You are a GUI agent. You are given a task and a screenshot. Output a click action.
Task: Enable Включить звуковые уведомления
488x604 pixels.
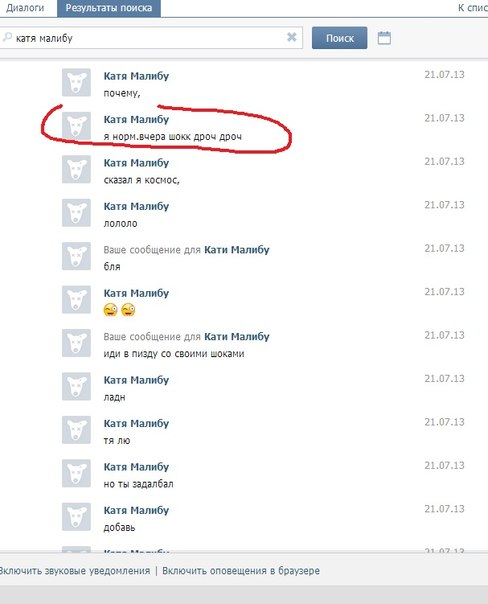tap(74, 570)
